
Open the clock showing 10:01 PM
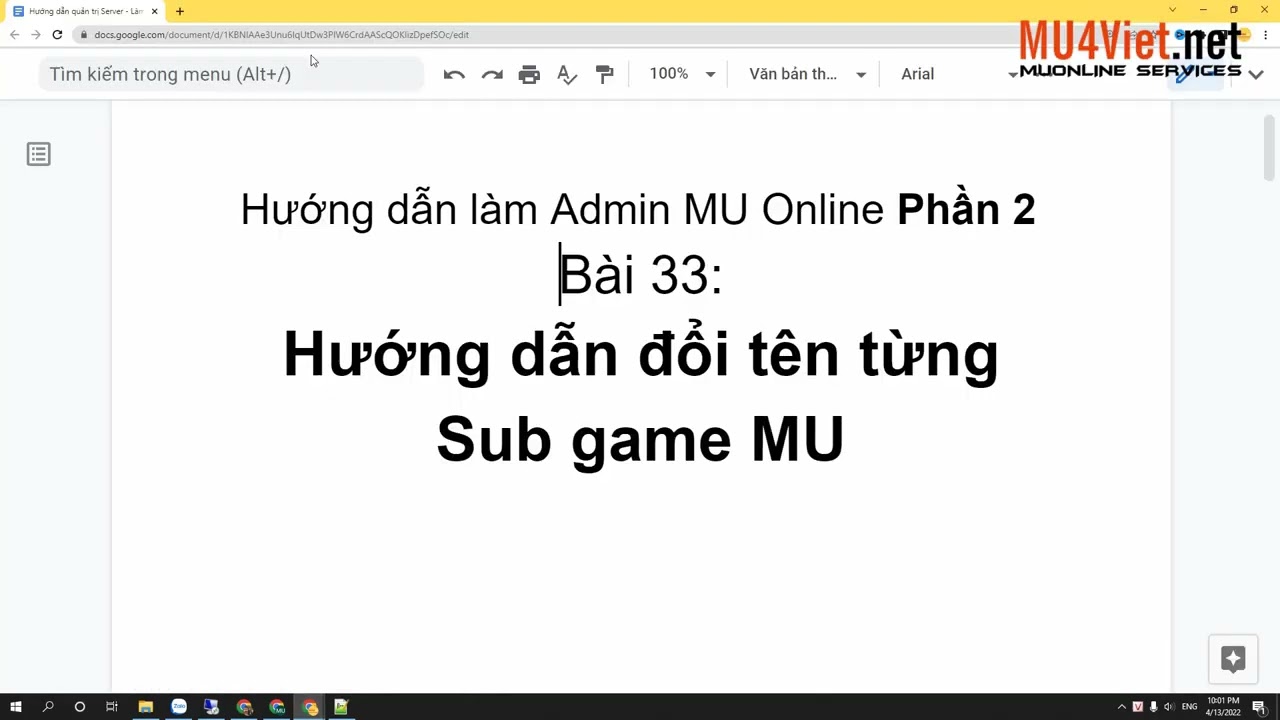click(x=1223, y=706)
